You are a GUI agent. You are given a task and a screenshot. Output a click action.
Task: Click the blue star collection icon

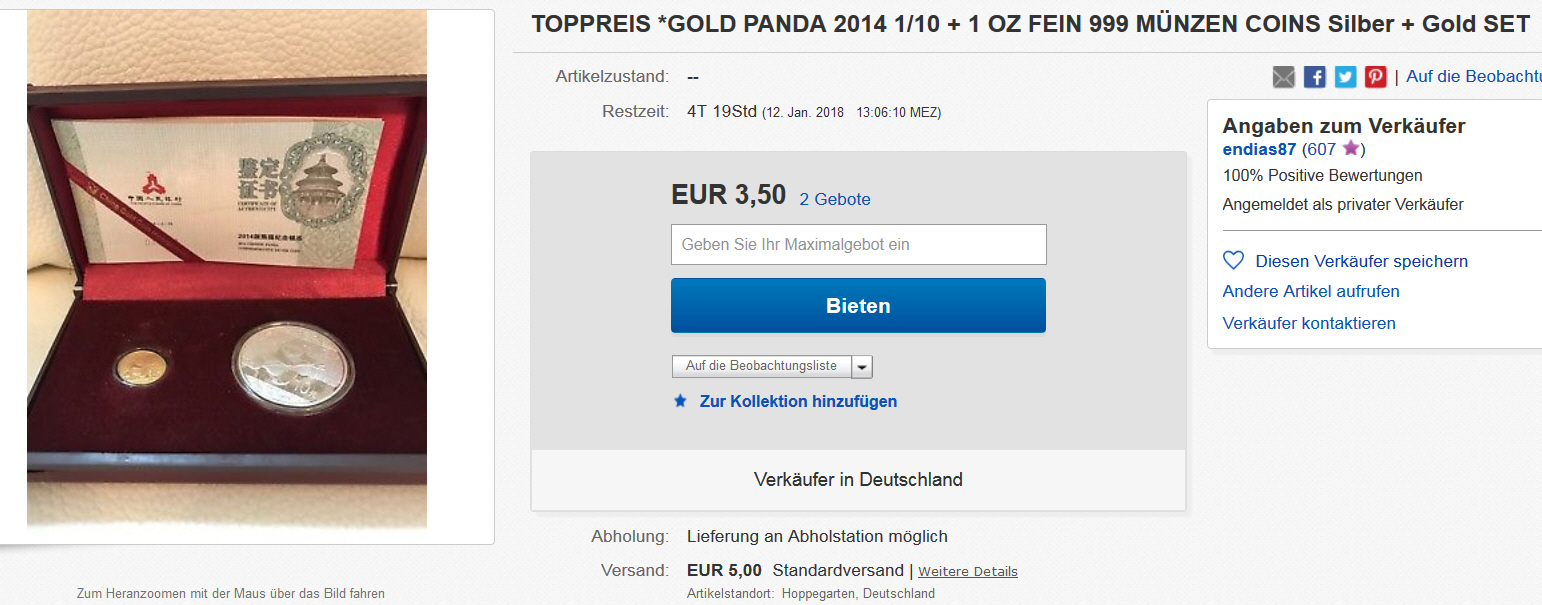(x=681, y=401)
